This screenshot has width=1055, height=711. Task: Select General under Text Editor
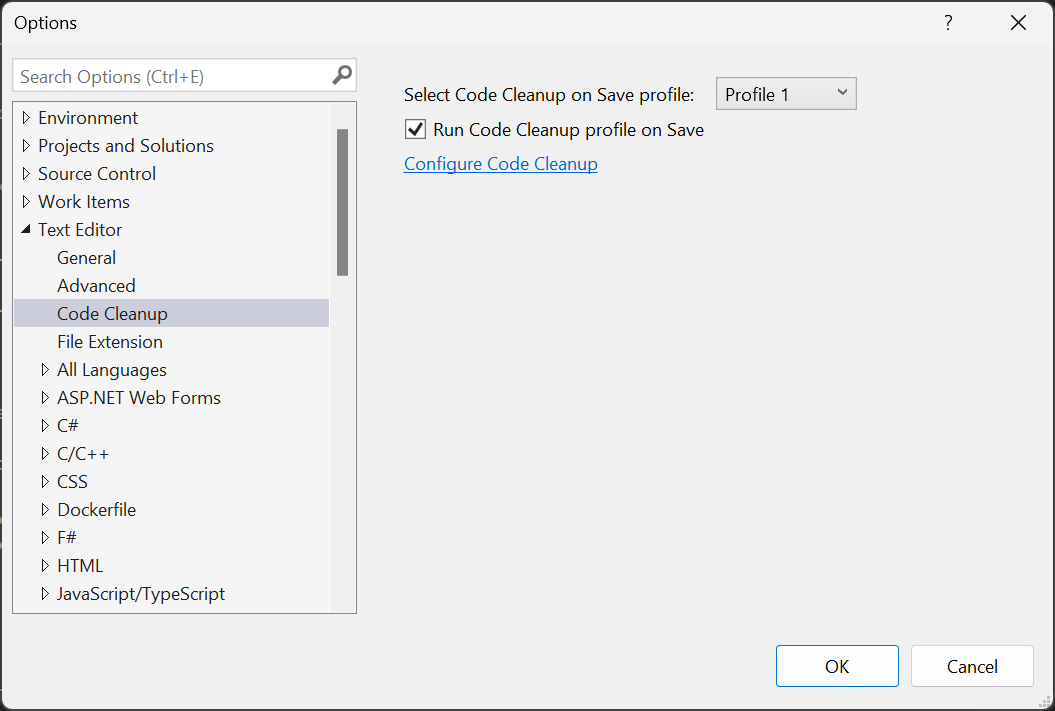coord(86,258)
